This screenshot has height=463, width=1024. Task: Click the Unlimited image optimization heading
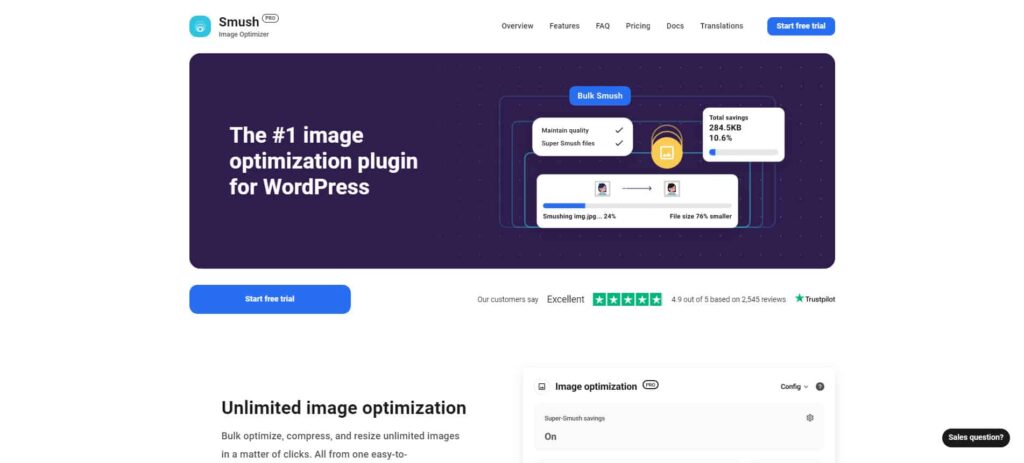coord(344,407)
